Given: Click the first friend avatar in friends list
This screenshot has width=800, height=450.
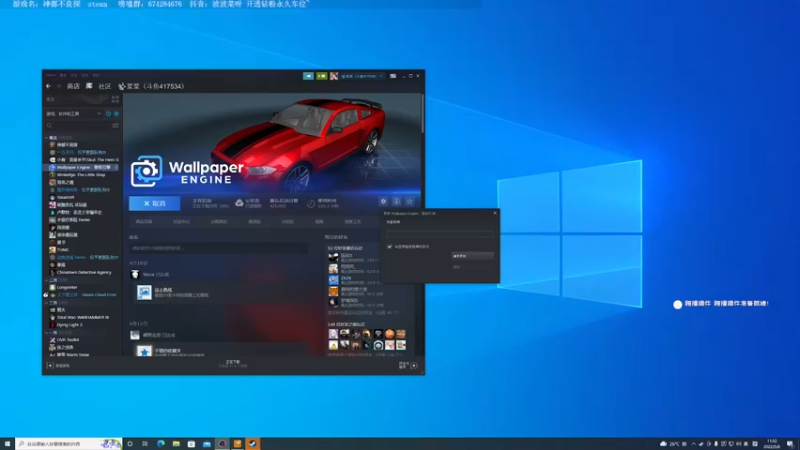Looking at the screenshot, I should (333, 257).
